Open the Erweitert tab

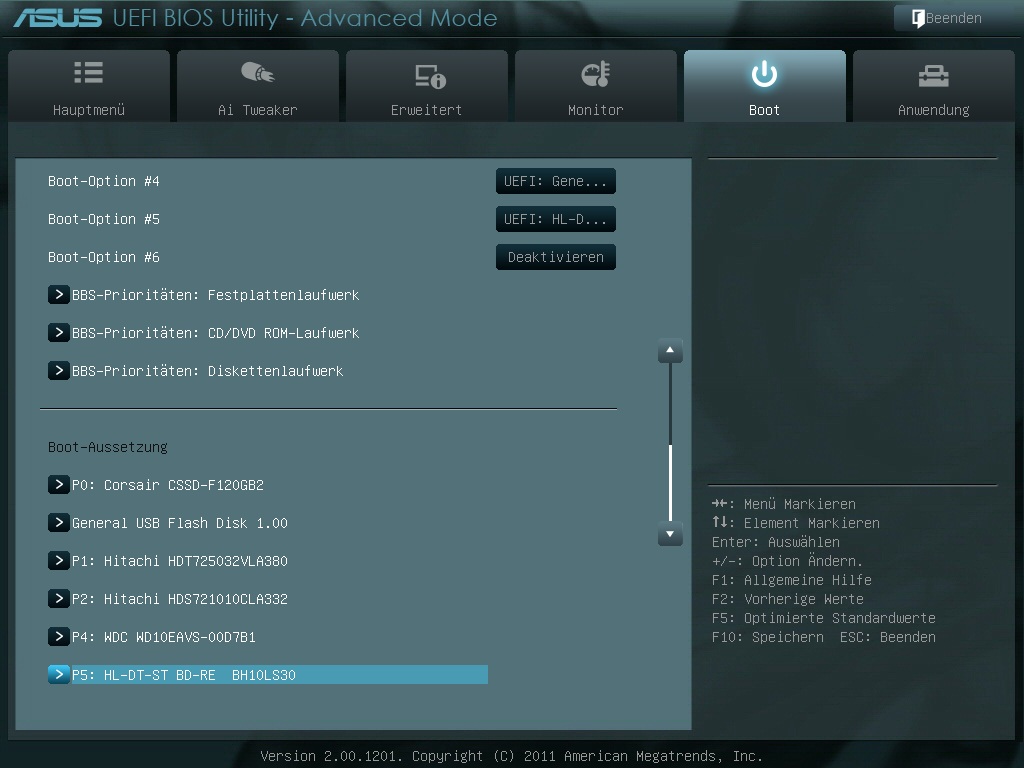coord(426,86)
